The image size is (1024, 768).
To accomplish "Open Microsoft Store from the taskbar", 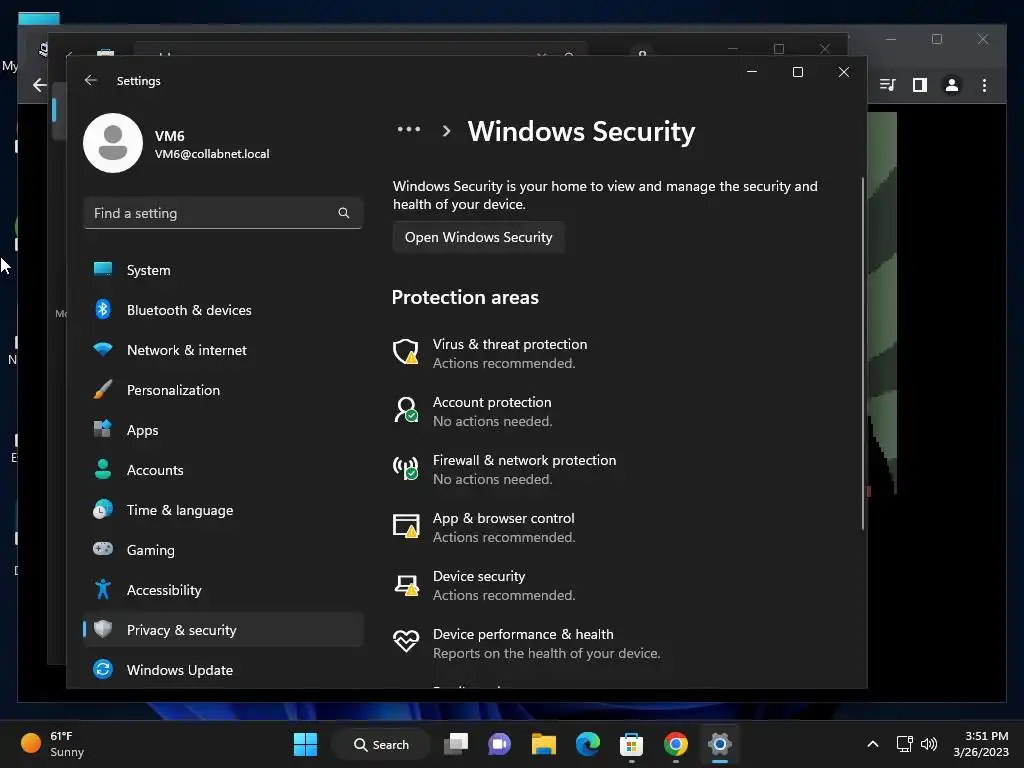I will click(632, 744).
